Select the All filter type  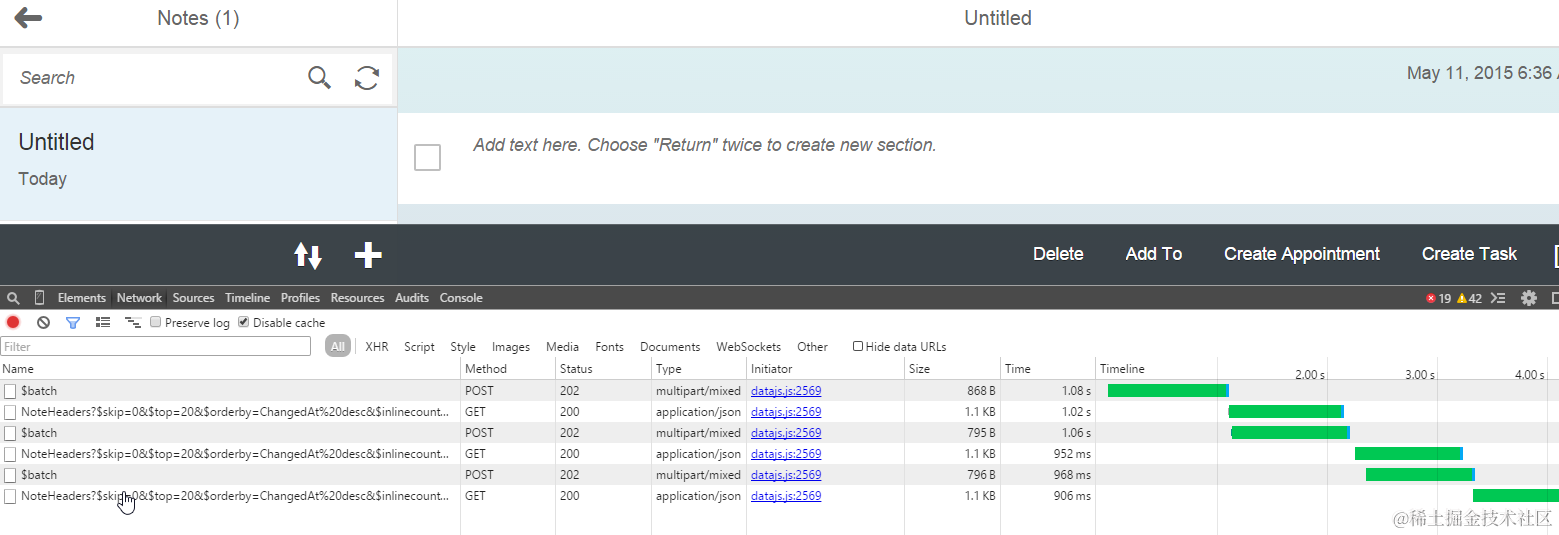(338, 346)
